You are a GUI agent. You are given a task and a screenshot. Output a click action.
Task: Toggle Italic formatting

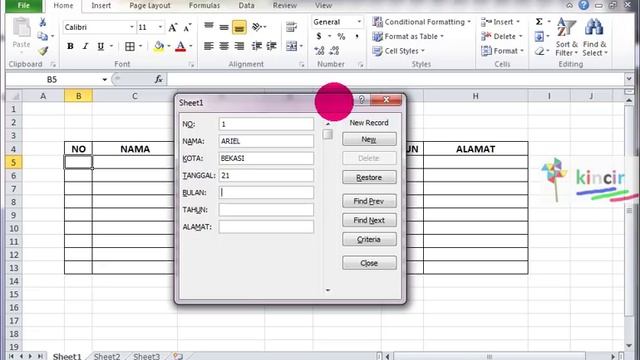click(x=85, y=46)
